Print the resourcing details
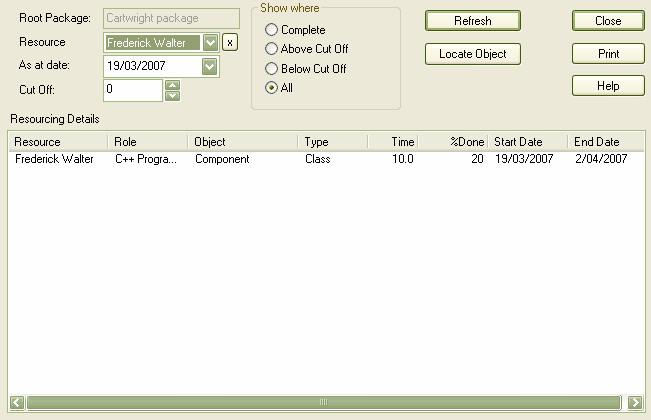Image resolution: width=651 pixels, height=420 pixels. point(608,54)
